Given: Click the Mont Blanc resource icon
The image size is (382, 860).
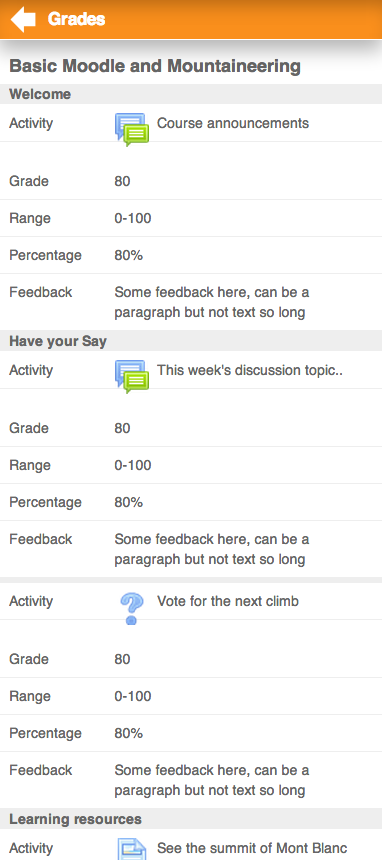Looking at the screenshot, I should click(x=132, y=849).
